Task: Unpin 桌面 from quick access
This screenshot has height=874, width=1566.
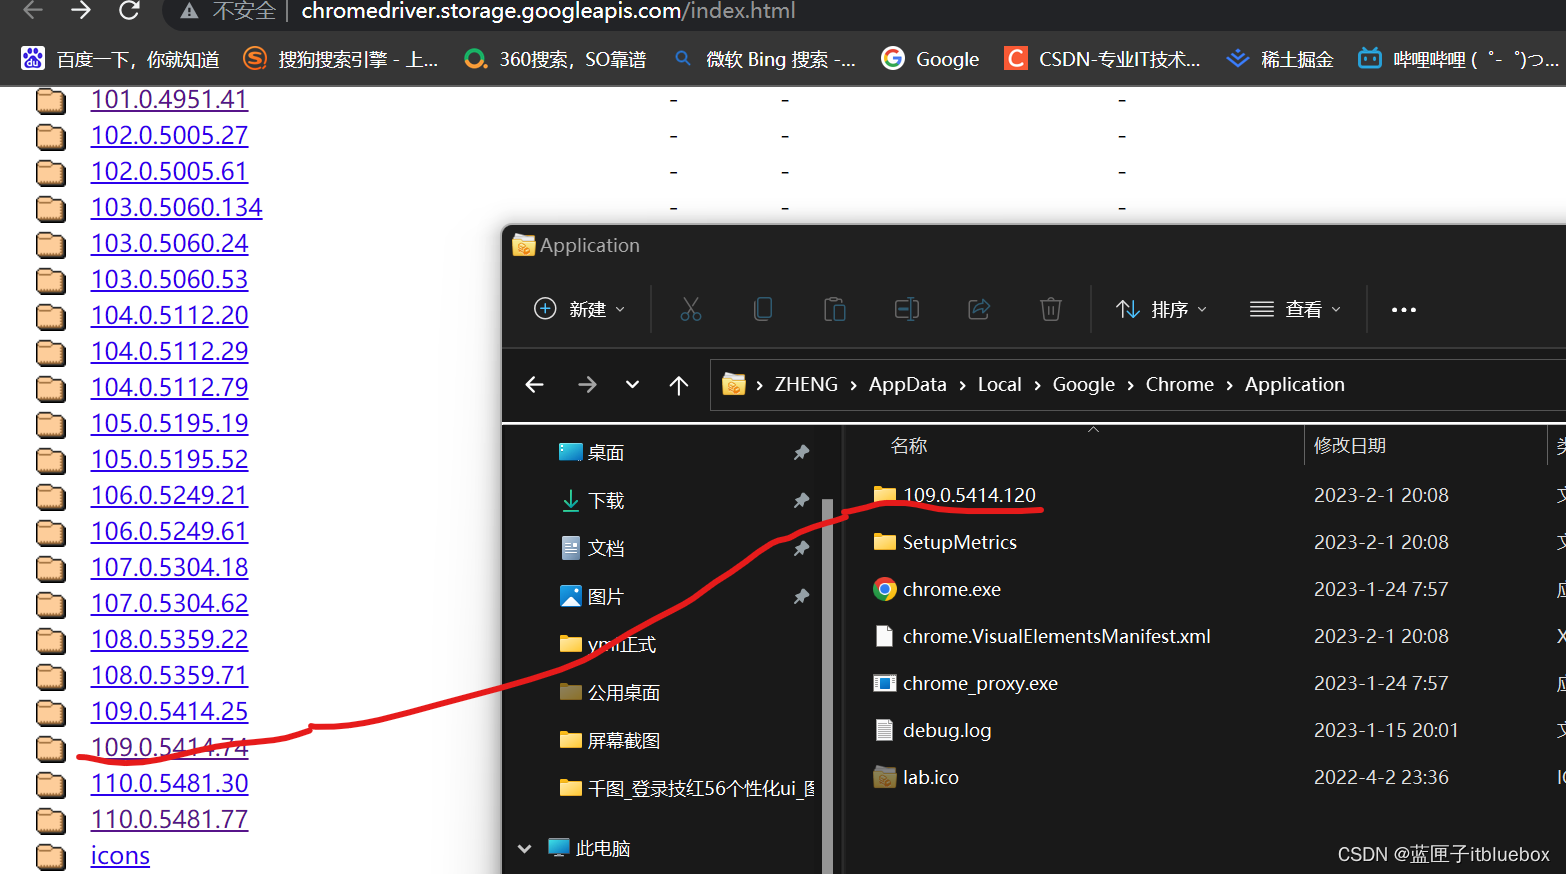Action: [x=801, y=453]
